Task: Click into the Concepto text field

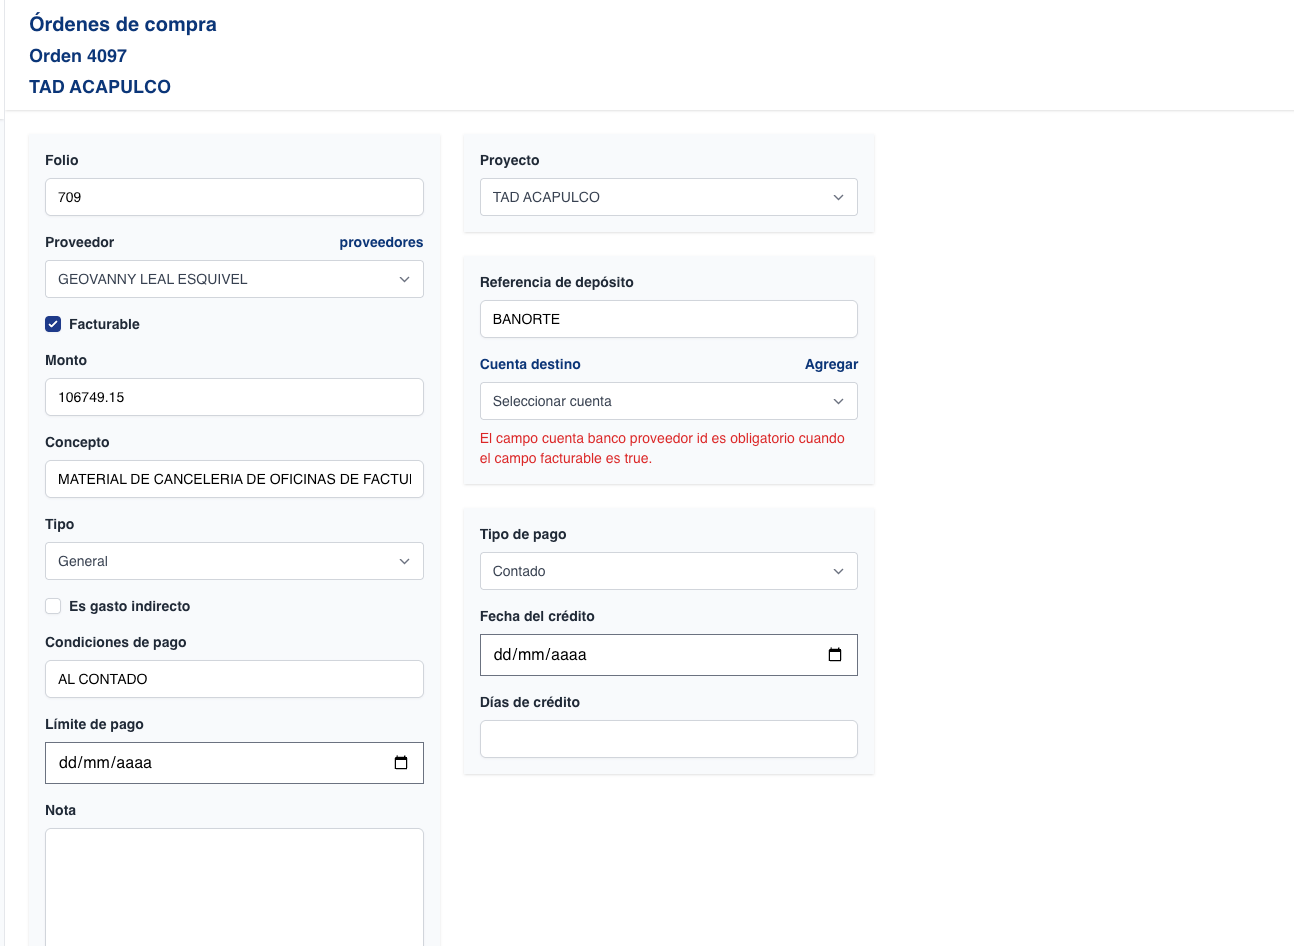Action: [234, 479]
